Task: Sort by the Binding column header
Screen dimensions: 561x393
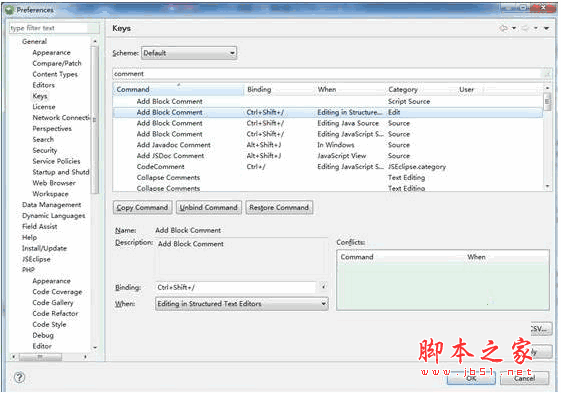Action: (x=279, y=89)
